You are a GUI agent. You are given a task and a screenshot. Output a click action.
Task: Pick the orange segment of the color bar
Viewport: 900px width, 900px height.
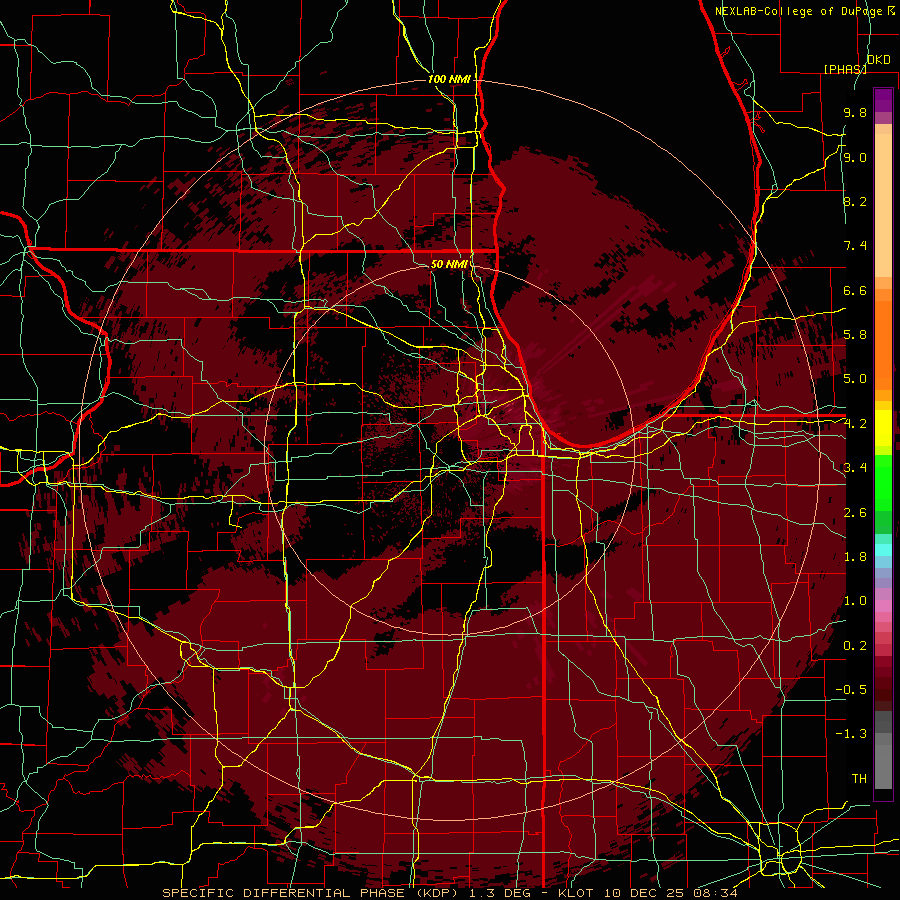click(x=883, y=344)
